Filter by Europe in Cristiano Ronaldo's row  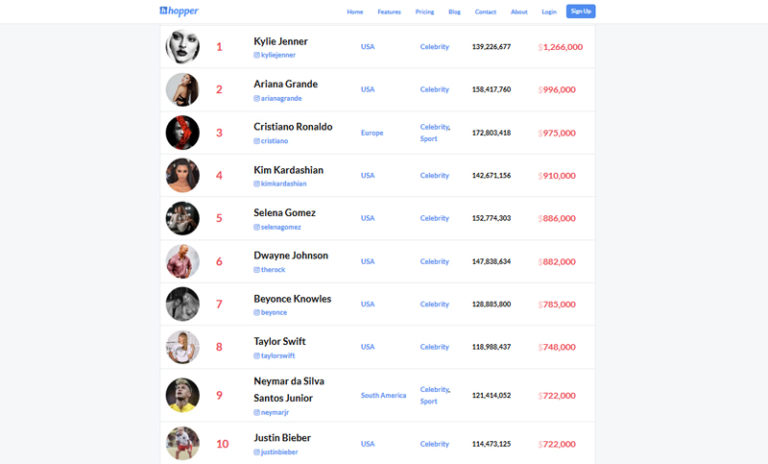[x=372, y=133]
